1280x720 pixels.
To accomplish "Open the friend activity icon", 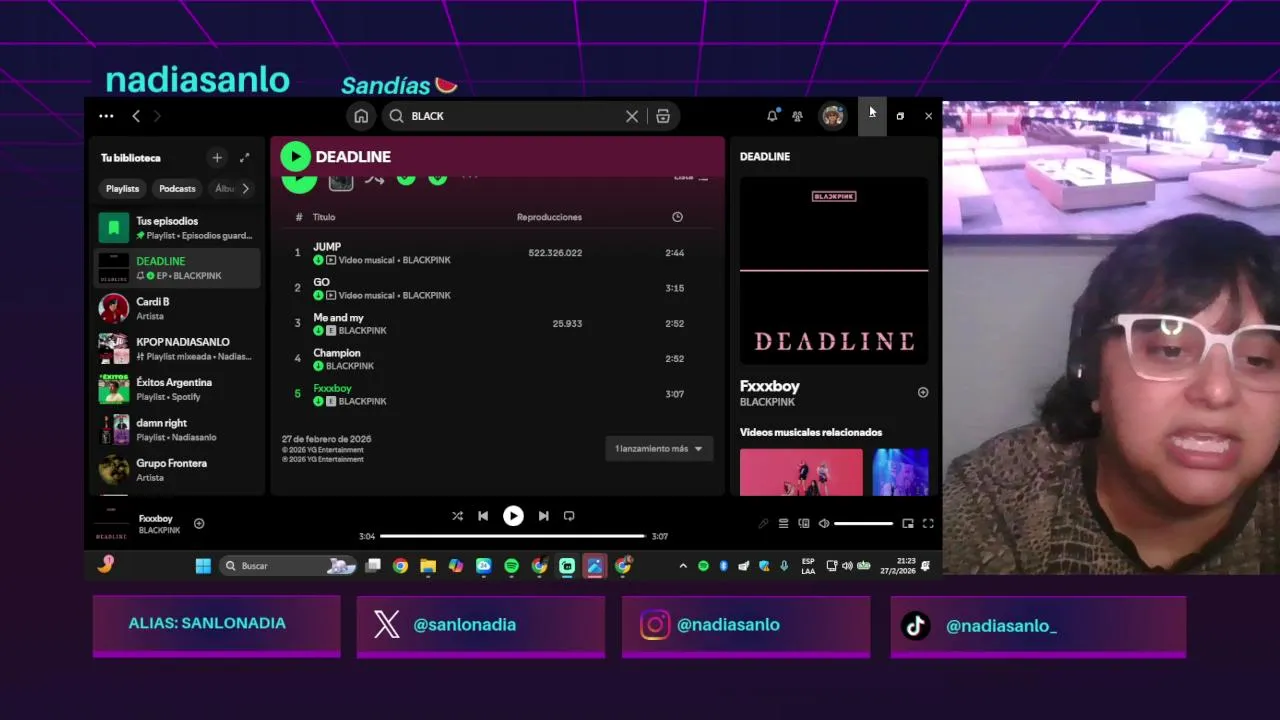I will 797,116.
